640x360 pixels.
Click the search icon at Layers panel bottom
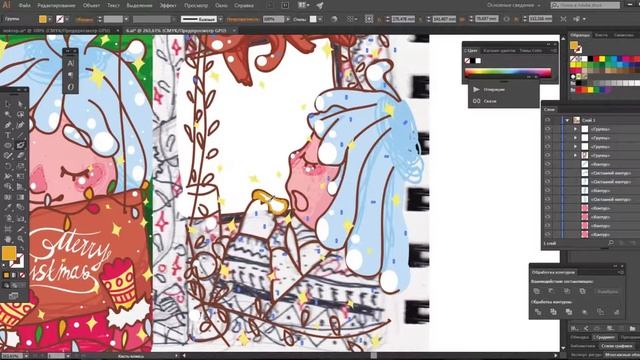point(611,243)
